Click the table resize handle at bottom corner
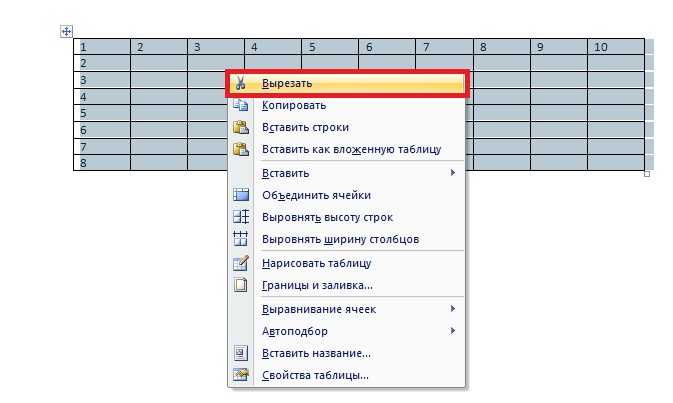This screenshot has height=403, width=673. [647, 174]
